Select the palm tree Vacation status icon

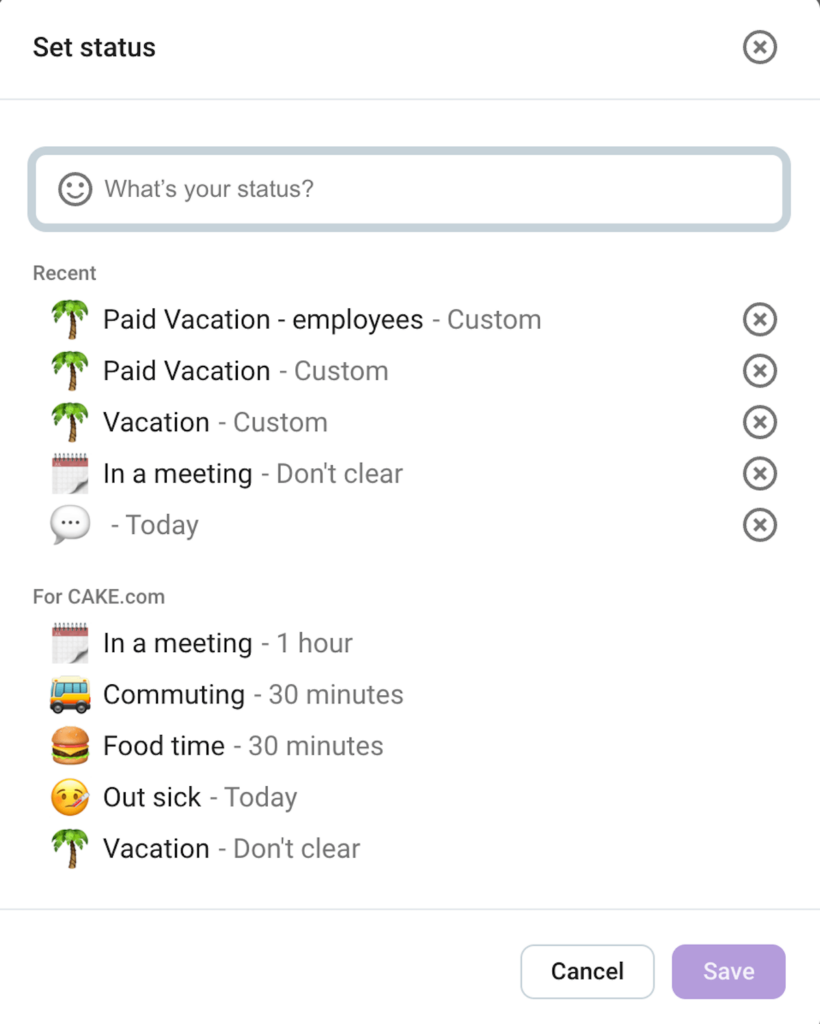[x=68, y=422]
